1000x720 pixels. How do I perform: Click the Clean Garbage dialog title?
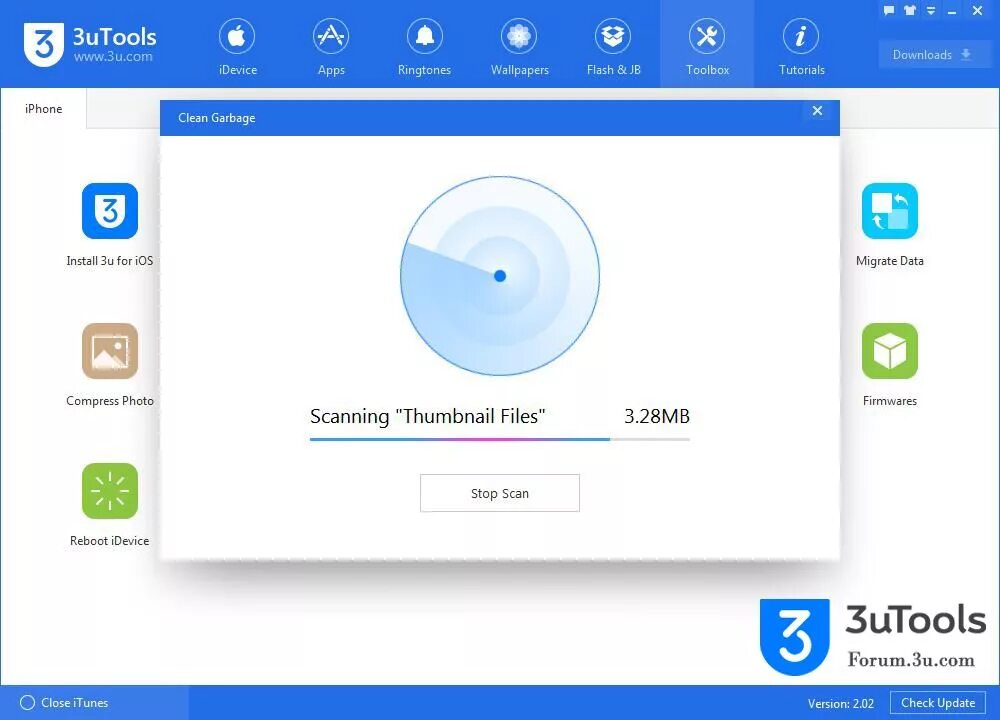click(216, 118)
